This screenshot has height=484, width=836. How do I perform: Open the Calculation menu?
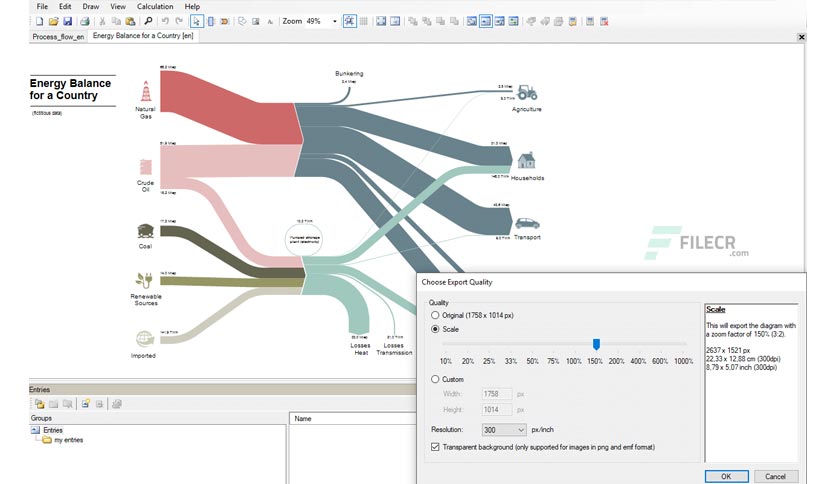click(155, 6)
